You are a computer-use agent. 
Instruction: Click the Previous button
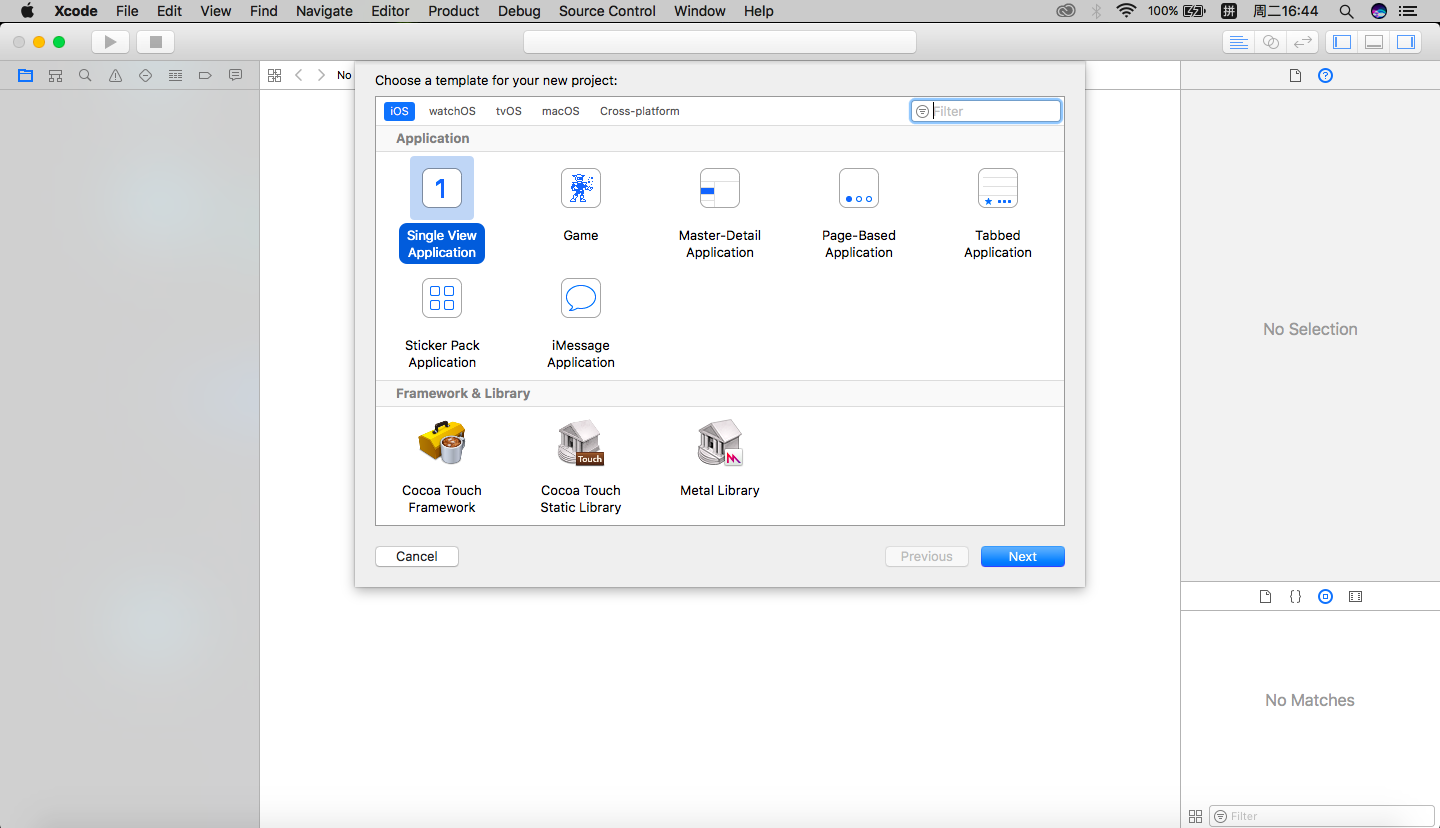coord(927,556)
